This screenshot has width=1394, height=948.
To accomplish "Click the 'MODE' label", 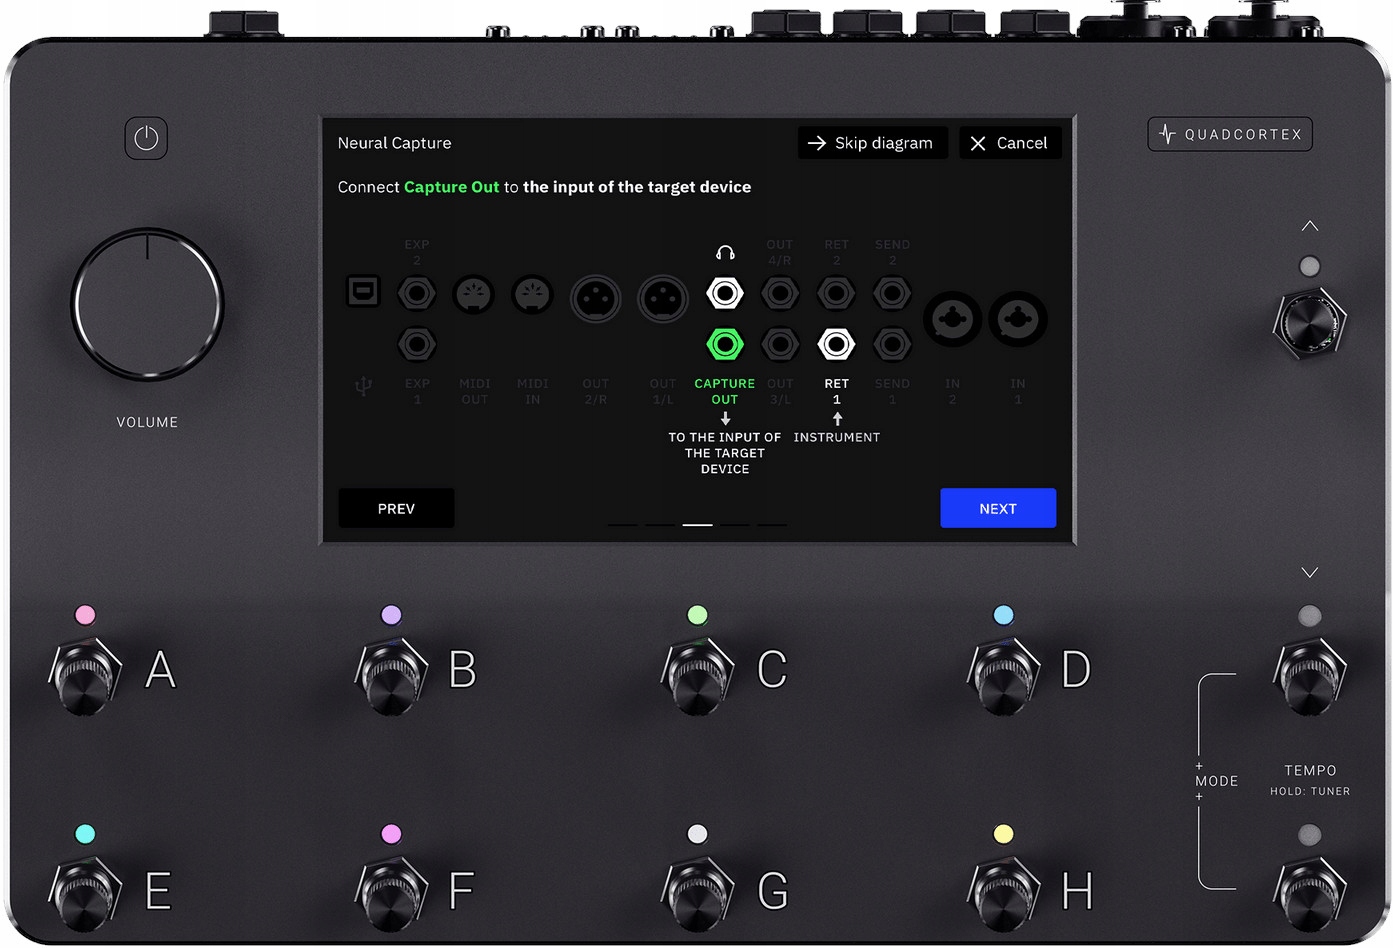I will point(1217,781).
